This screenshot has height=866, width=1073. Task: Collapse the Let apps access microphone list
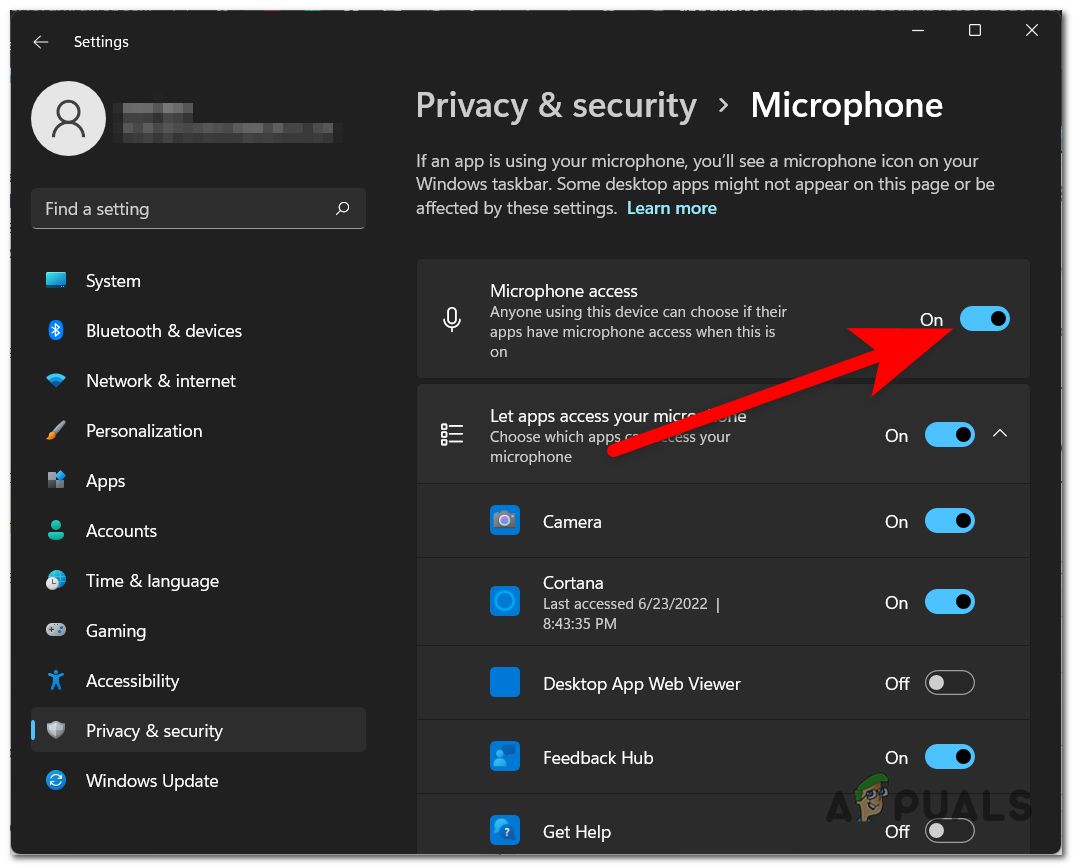point(1000,434)
